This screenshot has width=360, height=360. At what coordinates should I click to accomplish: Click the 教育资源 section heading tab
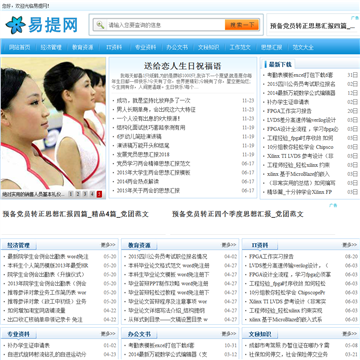click(139, 245)
